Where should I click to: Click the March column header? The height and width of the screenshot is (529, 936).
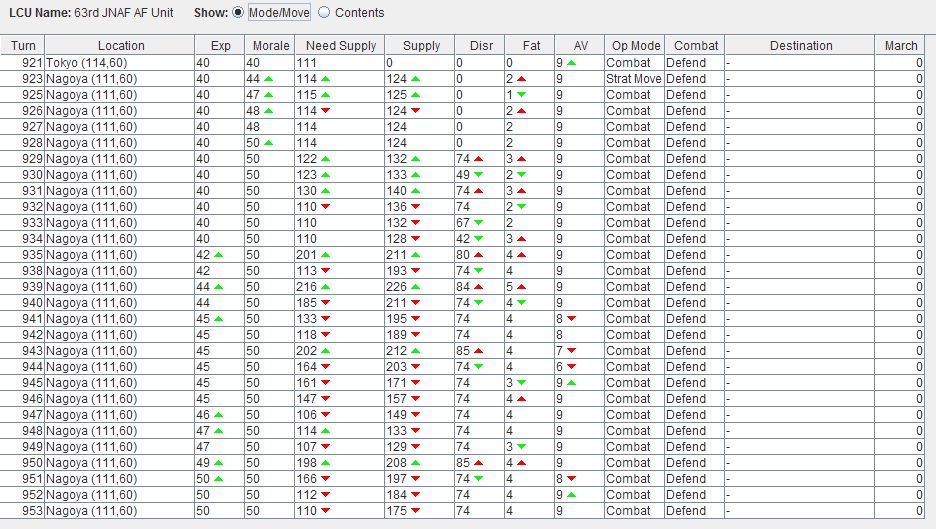point(900,45)
